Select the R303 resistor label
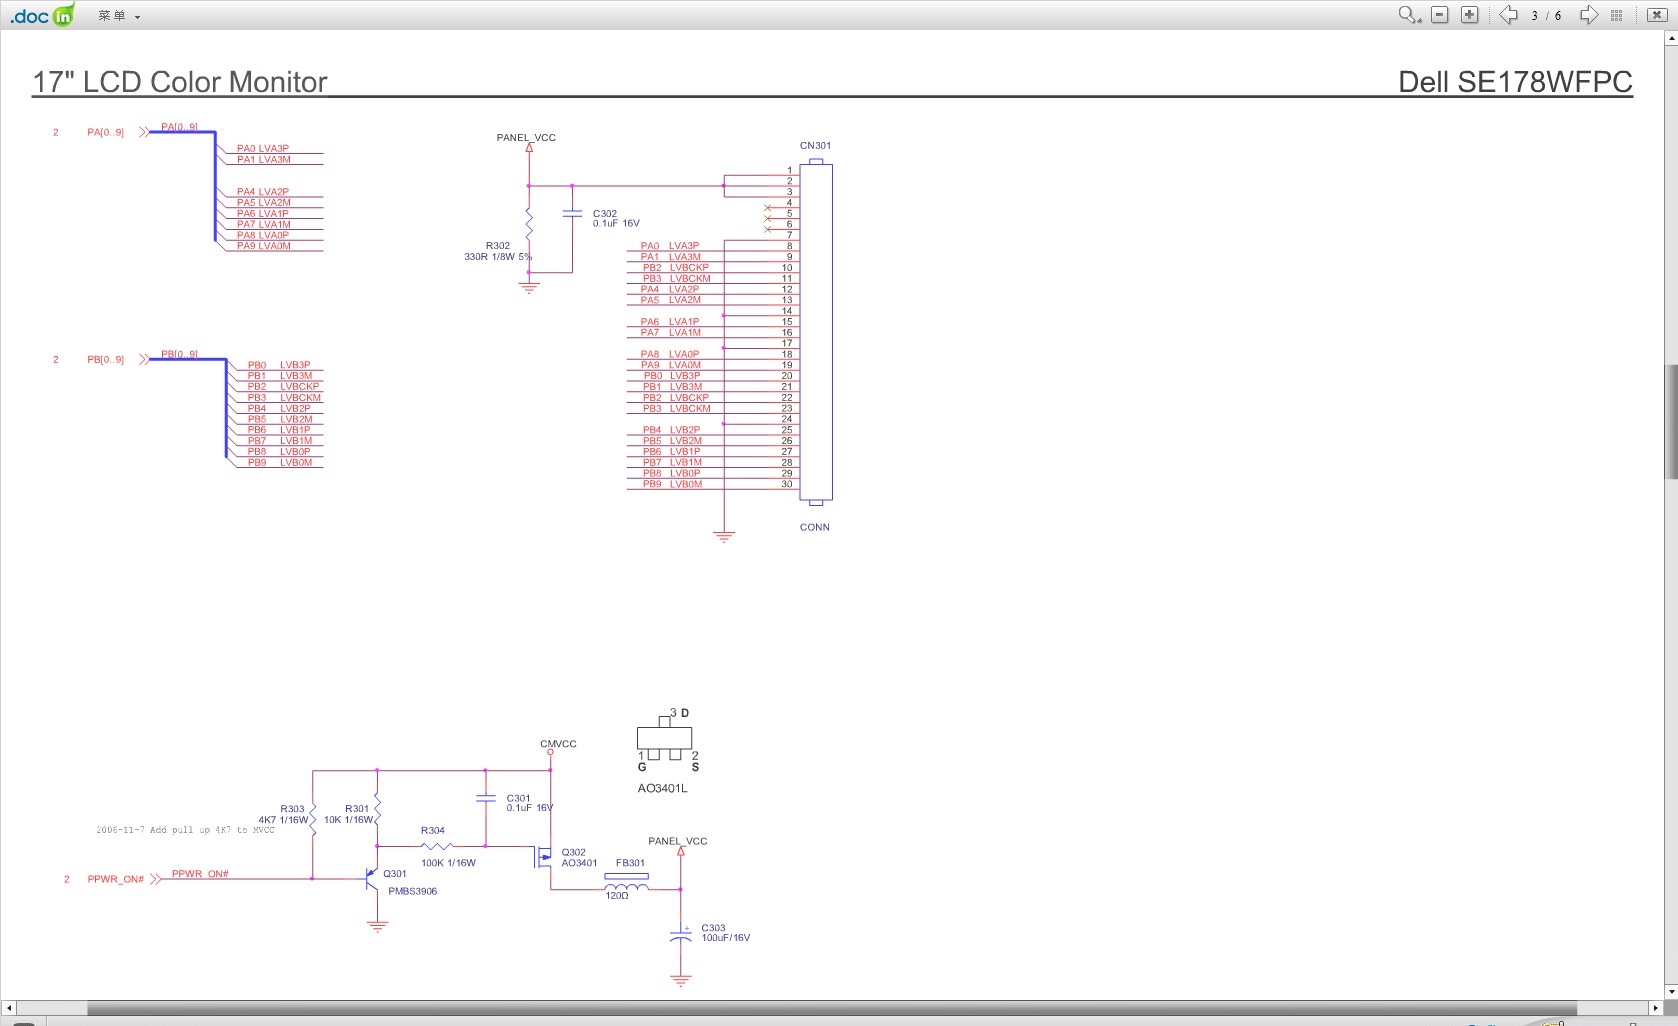Image resolution: width=1678 pixels, height=1026 pixels. click(x=292, y=809)
